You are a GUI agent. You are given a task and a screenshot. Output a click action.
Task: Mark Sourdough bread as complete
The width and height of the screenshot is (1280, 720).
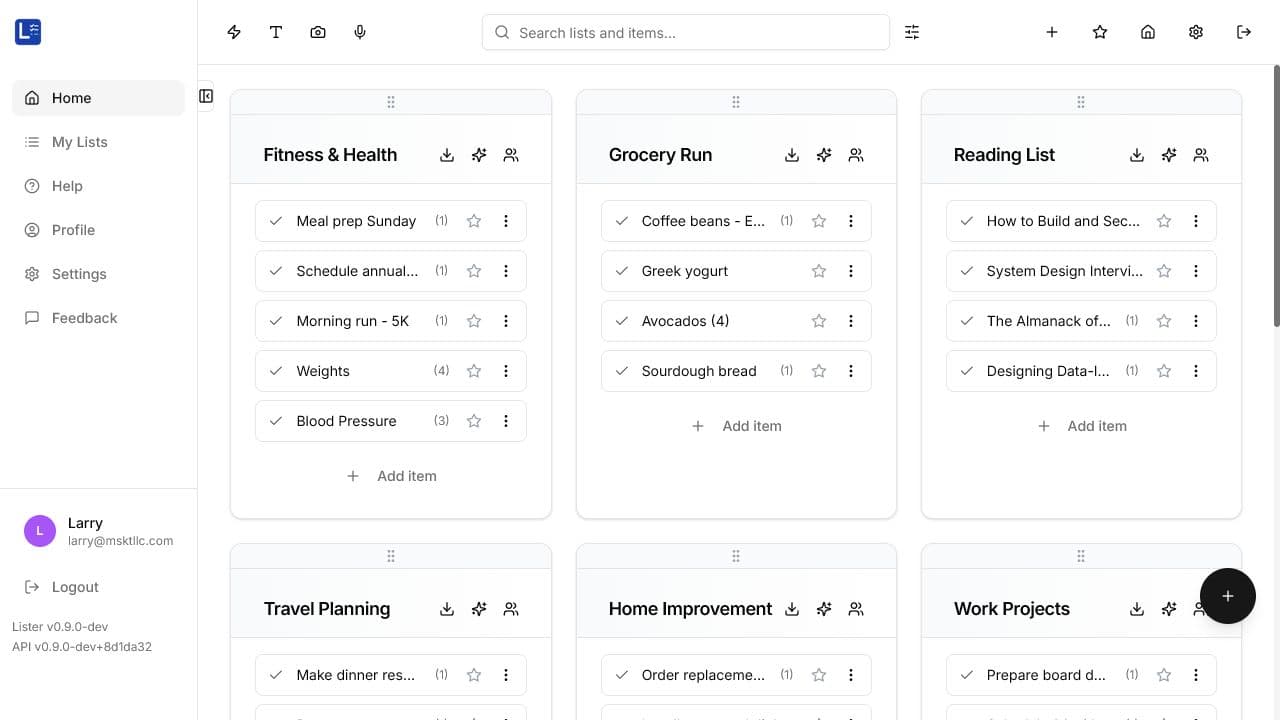point(621,371)
